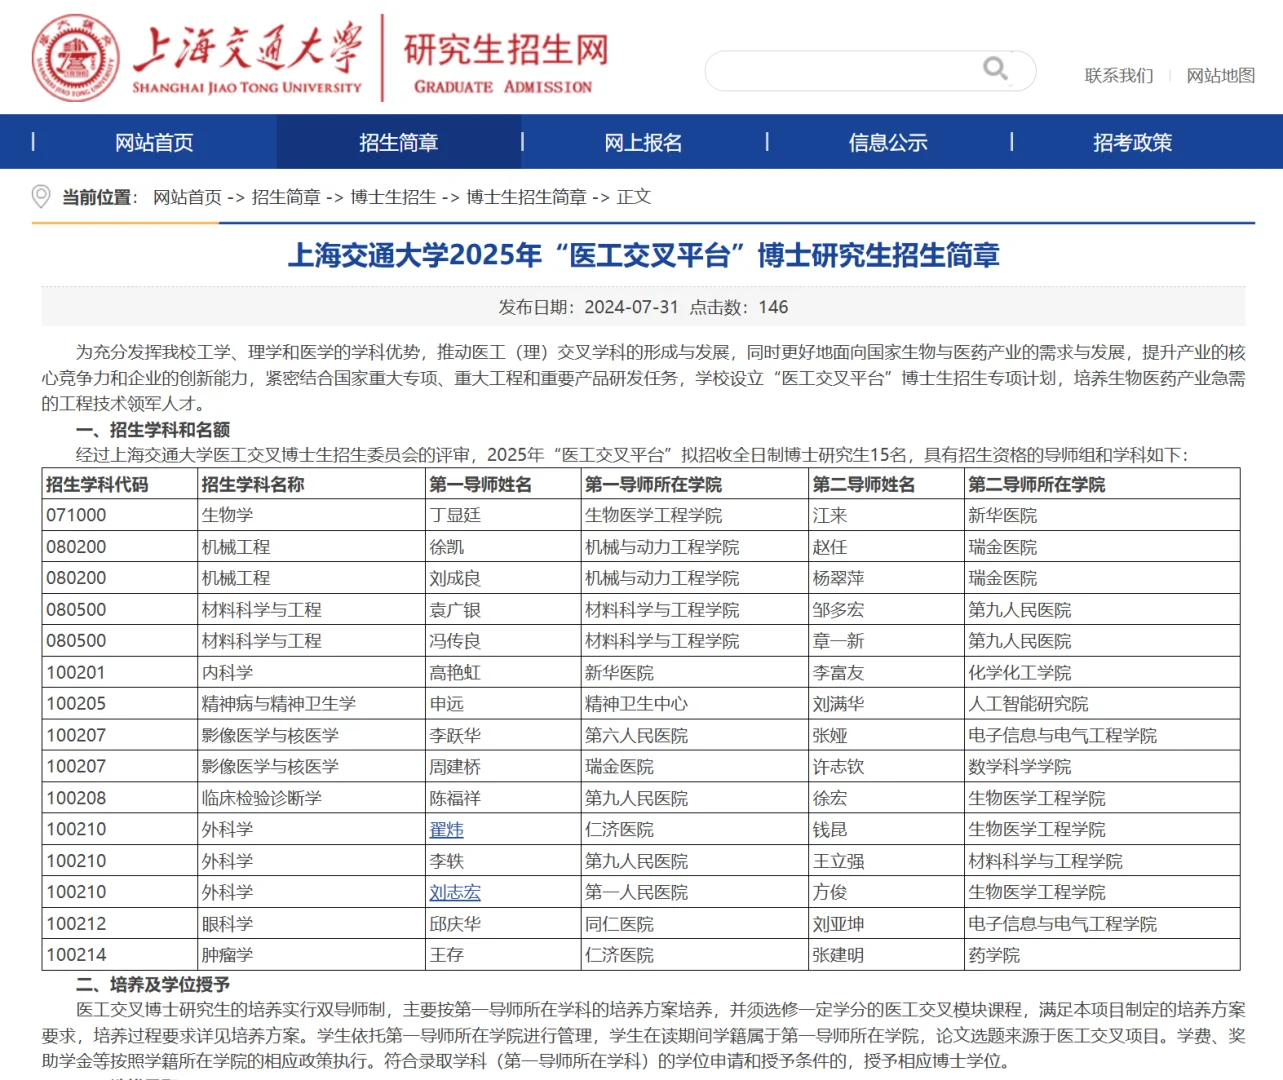Open the 信息公示 navigation item
This screenshot has height=1080, width=1283.
pyautogui.click(x=888, y=142)
